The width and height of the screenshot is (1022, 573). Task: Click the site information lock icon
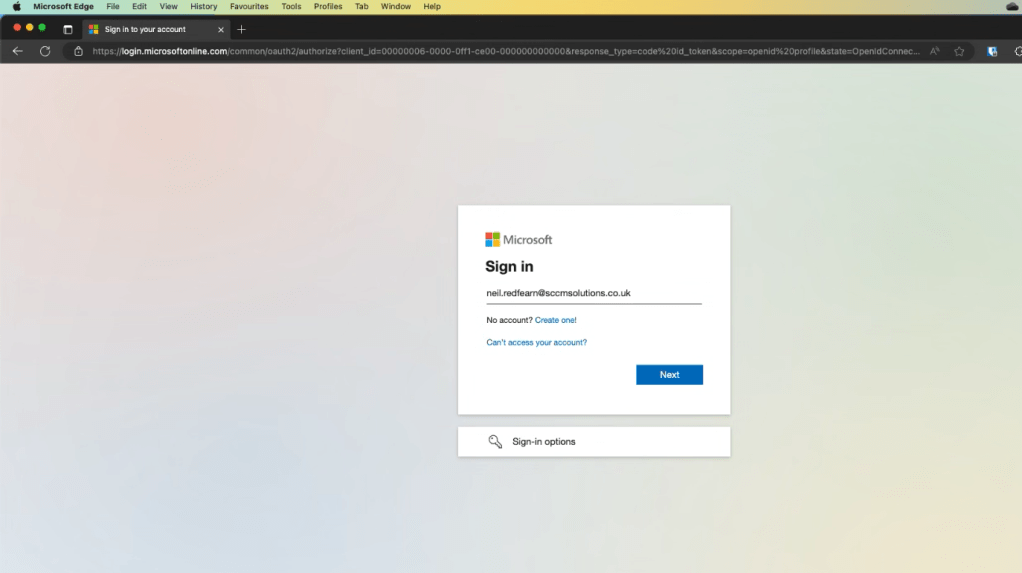[x=78, y=51]
